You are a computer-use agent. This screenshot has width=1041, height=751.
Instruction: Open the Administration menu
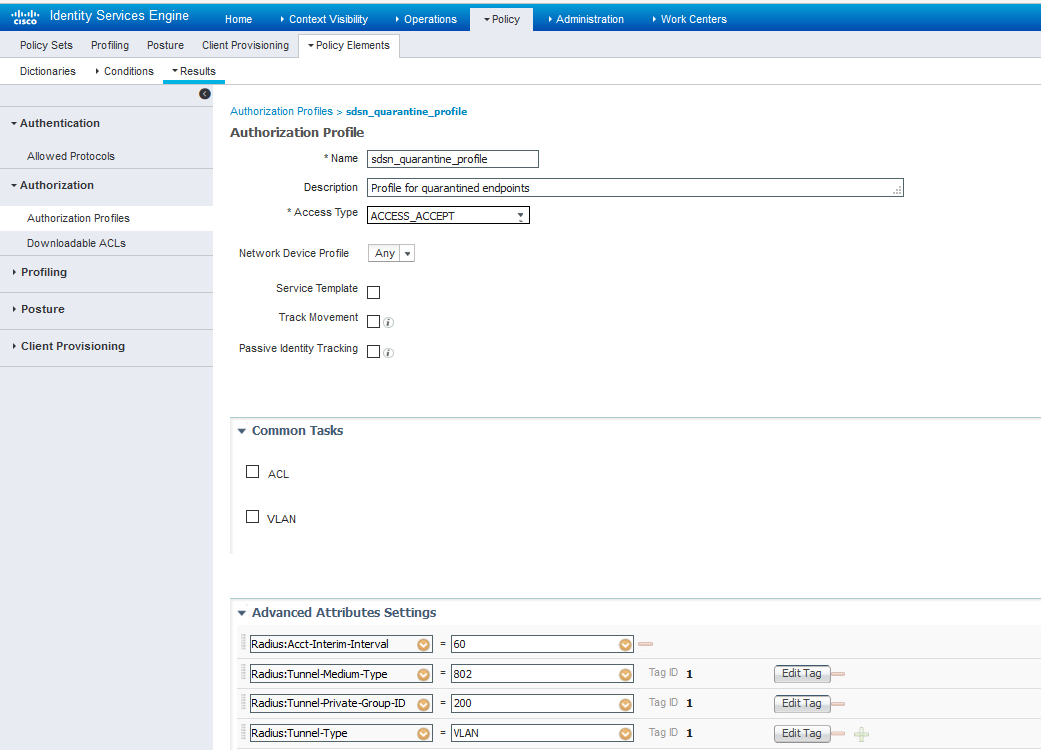pos(589,19)
